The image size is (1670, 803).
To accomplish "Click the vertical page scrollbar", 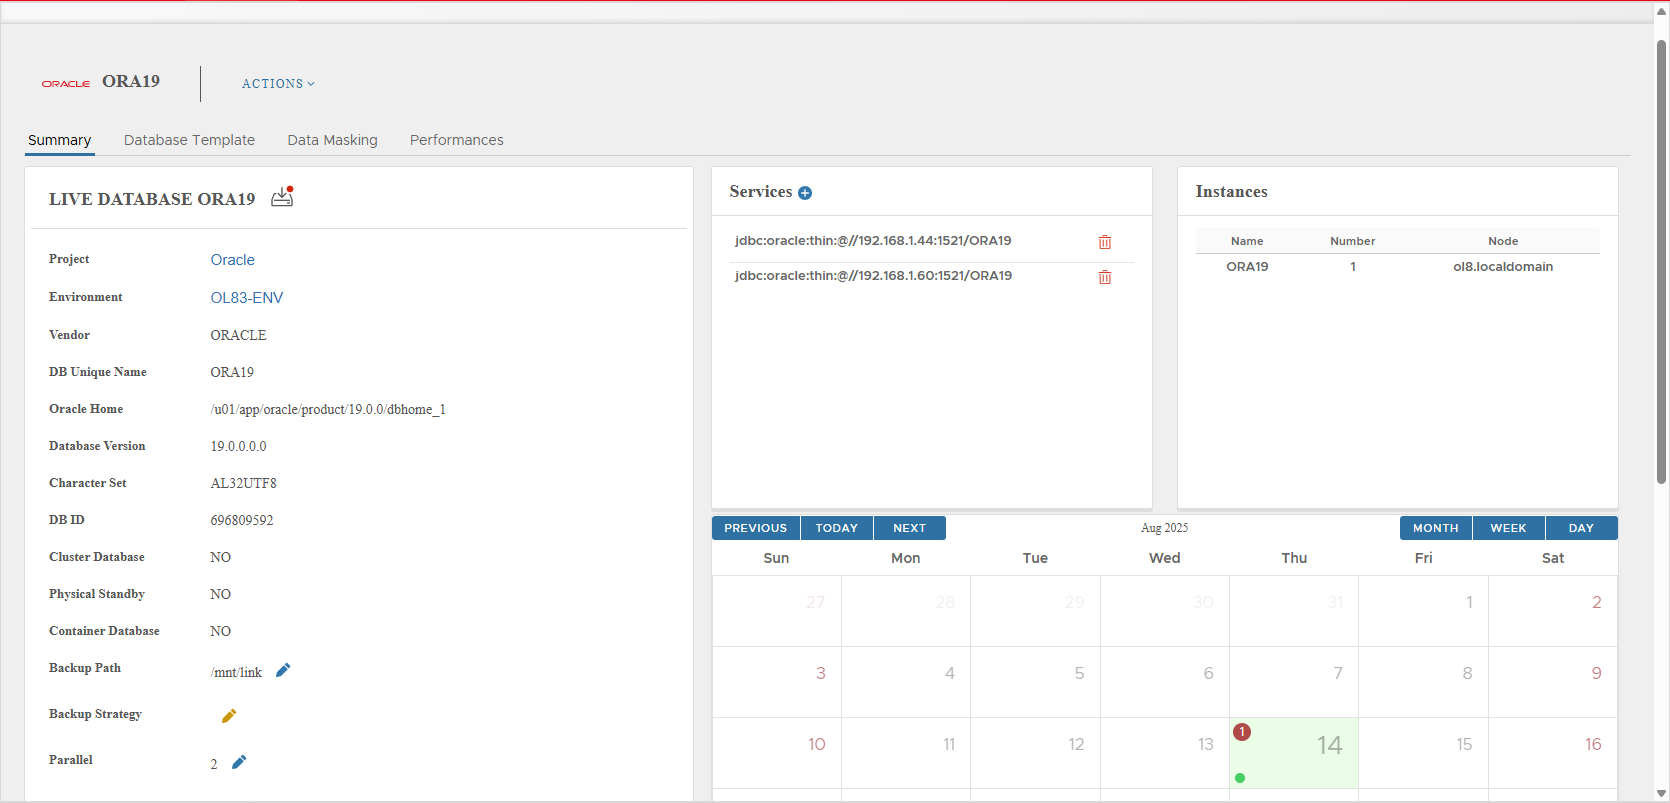I will coord(1661,260).
